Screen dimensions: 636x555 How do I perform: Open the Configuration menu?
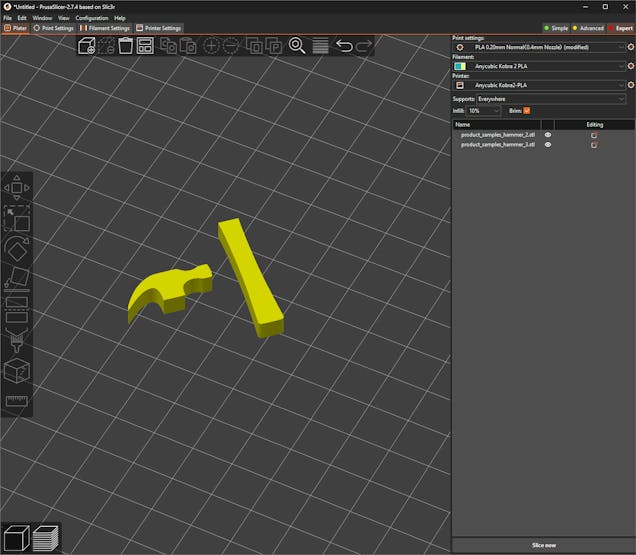pos(92,18)
